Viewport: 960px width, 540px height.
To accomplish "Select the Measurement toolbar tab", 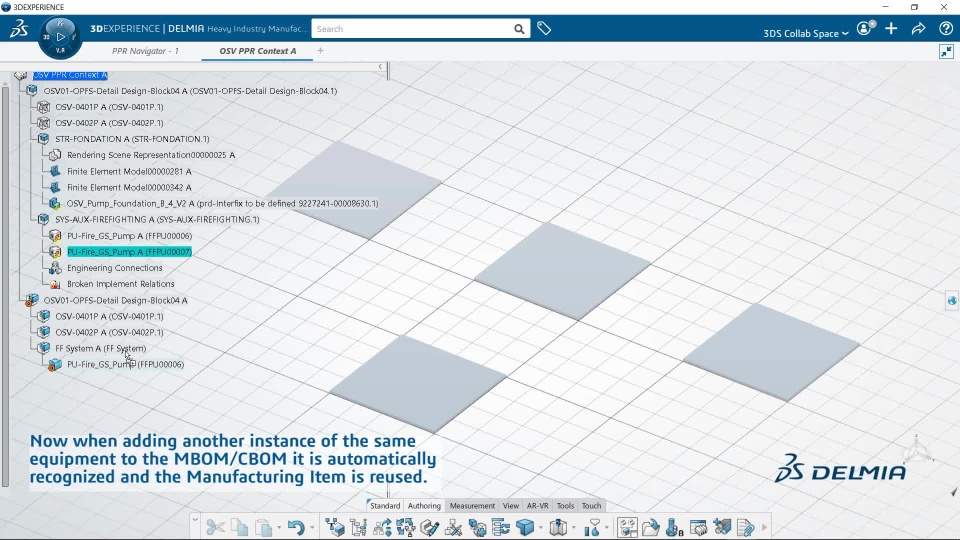I will [472, 506].
